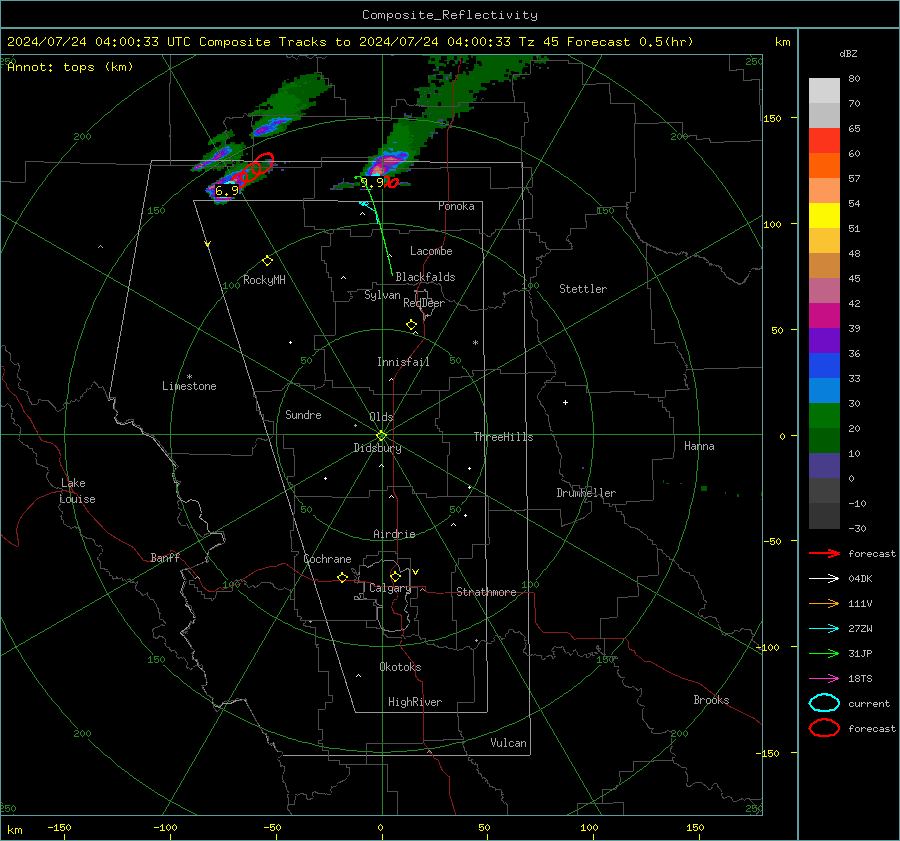Click the RockyMH label
The width and height of the screenshot is (900, 841).
(264, 280)
